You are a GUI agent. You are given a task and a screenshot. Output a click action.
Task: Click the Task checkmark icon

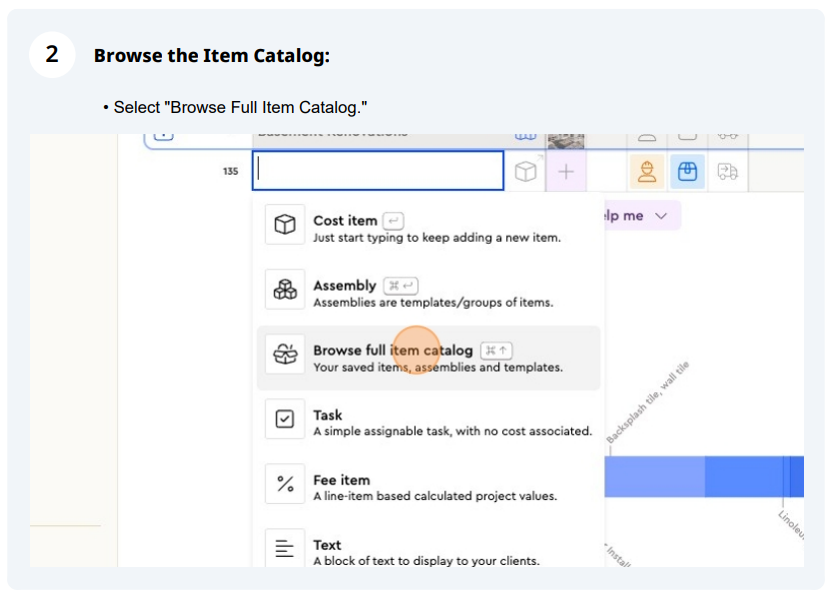(x=285, y=419)
